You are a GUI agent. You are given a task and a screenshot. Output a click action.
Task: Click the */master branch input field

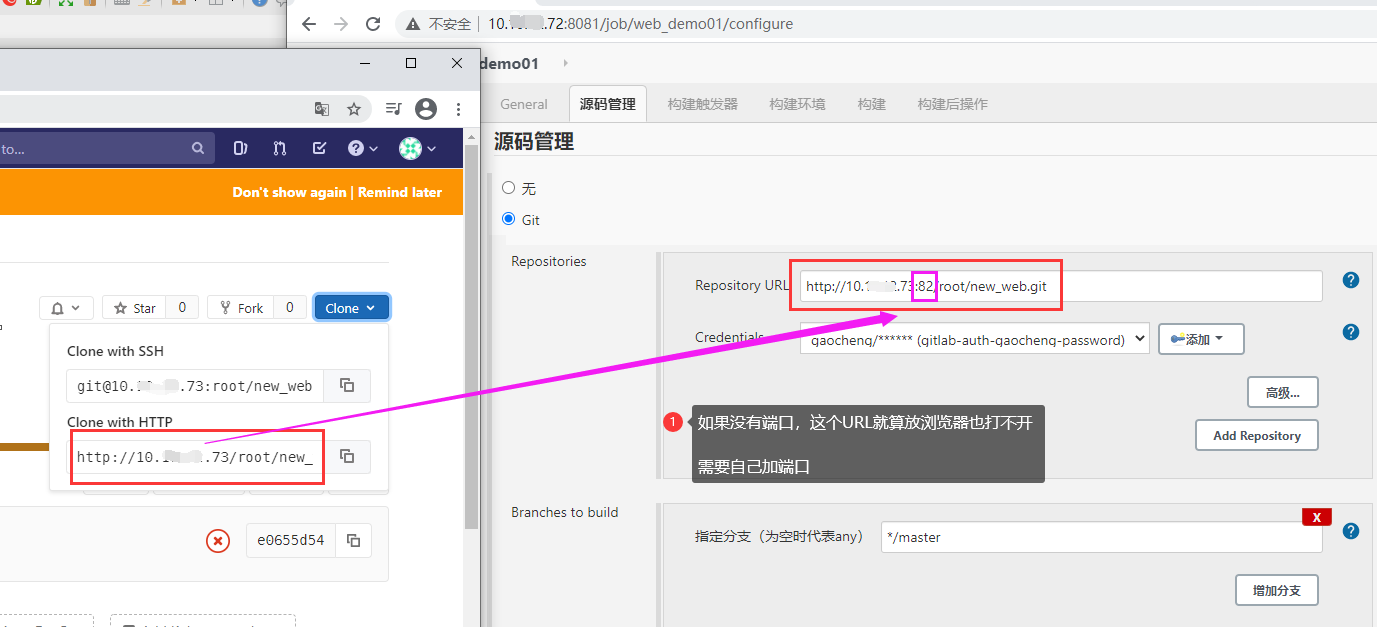(x=1100, y=537)
